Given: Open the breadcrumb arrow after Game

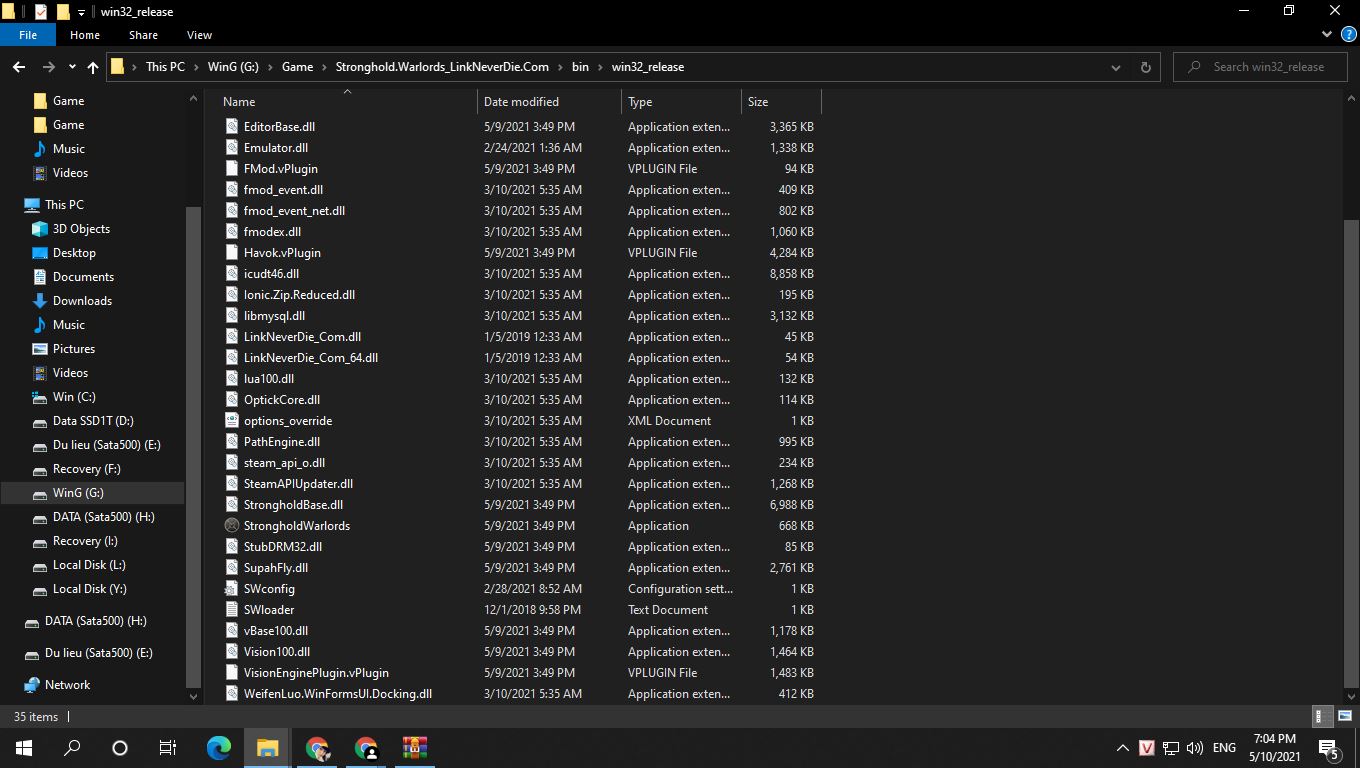Looking at the screenshot, I should click(324, 67).
